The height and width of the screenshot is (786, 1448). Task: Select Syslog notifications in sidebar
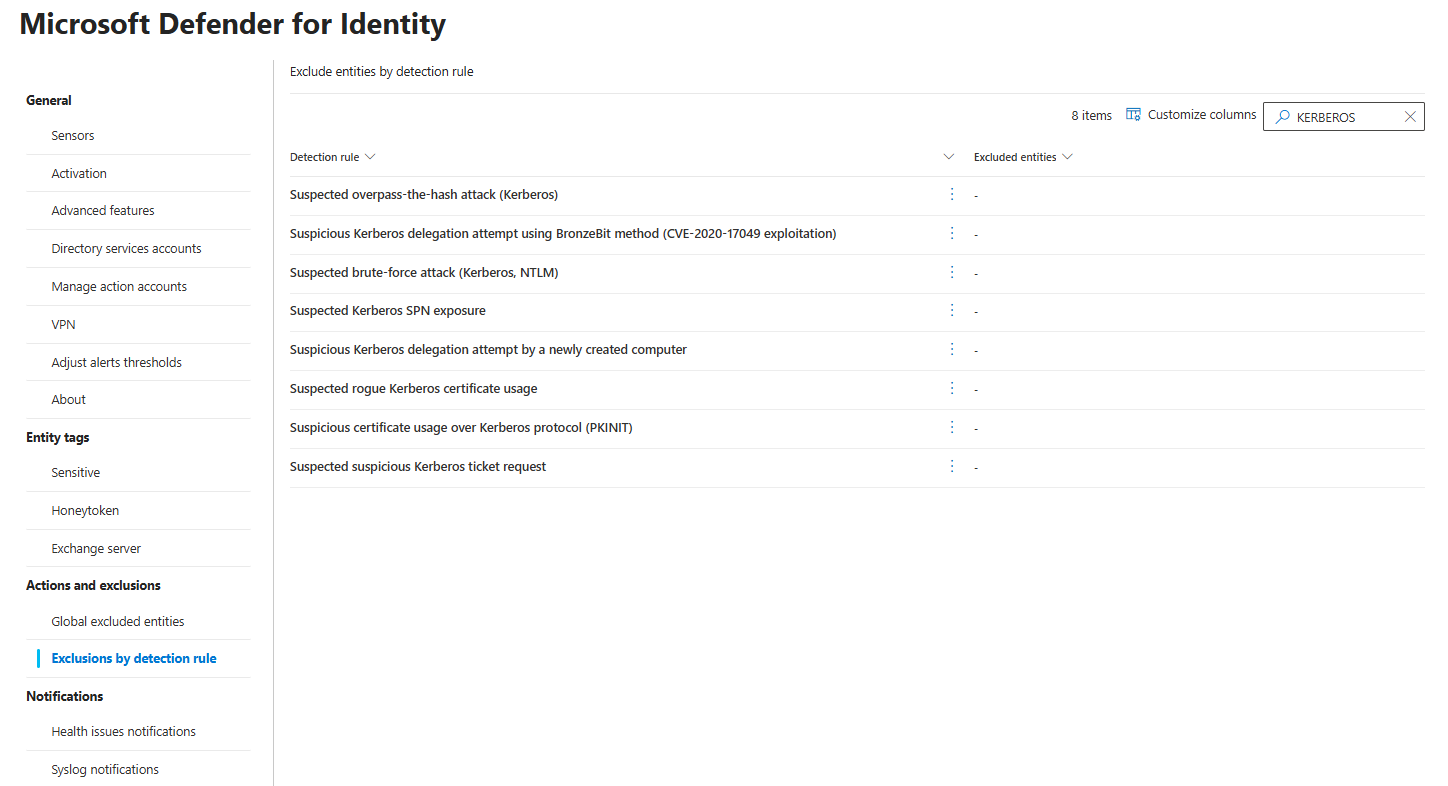[105, 770]
